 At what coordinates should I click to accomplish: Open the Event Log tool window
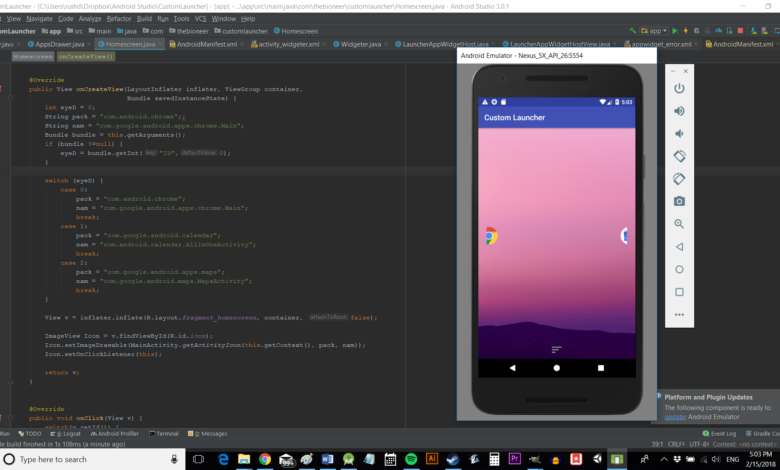(722, 434)
